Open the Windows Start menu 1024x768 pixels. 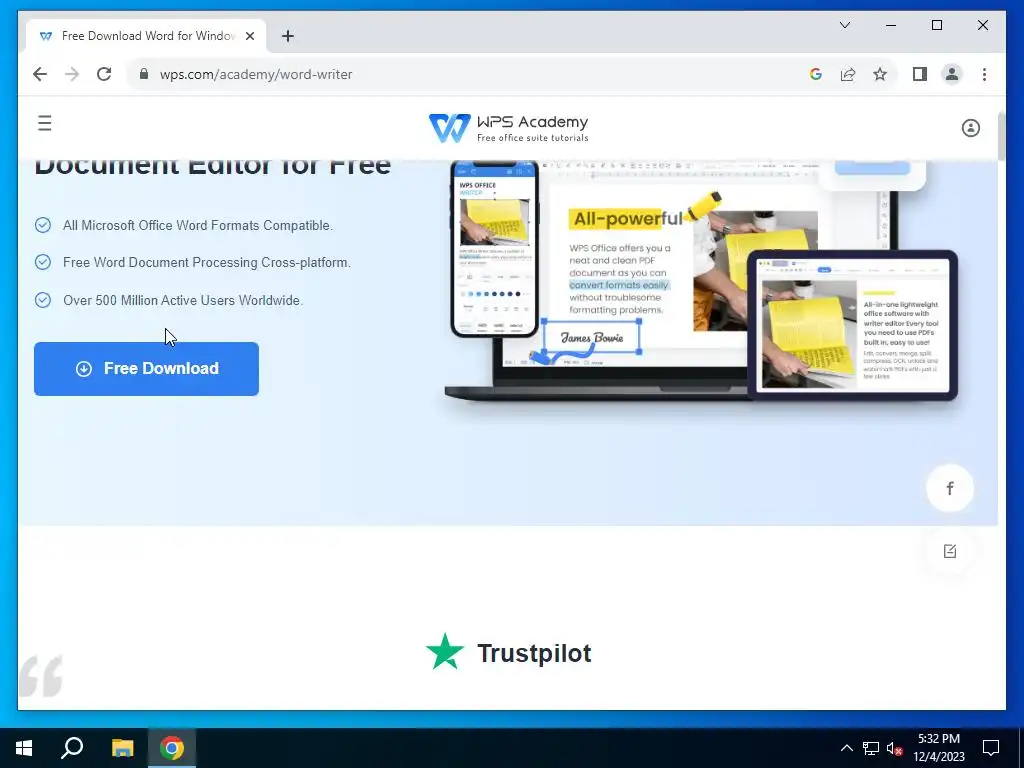point(24,748)
